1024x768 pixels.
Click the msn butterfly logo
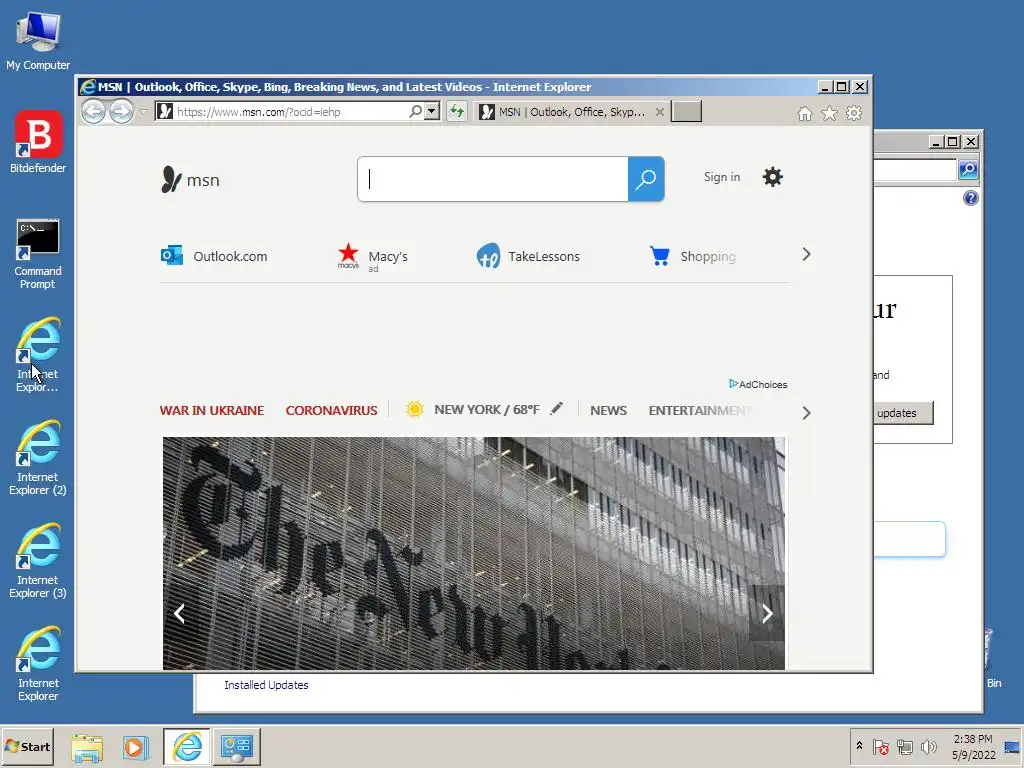pos(171,180)
